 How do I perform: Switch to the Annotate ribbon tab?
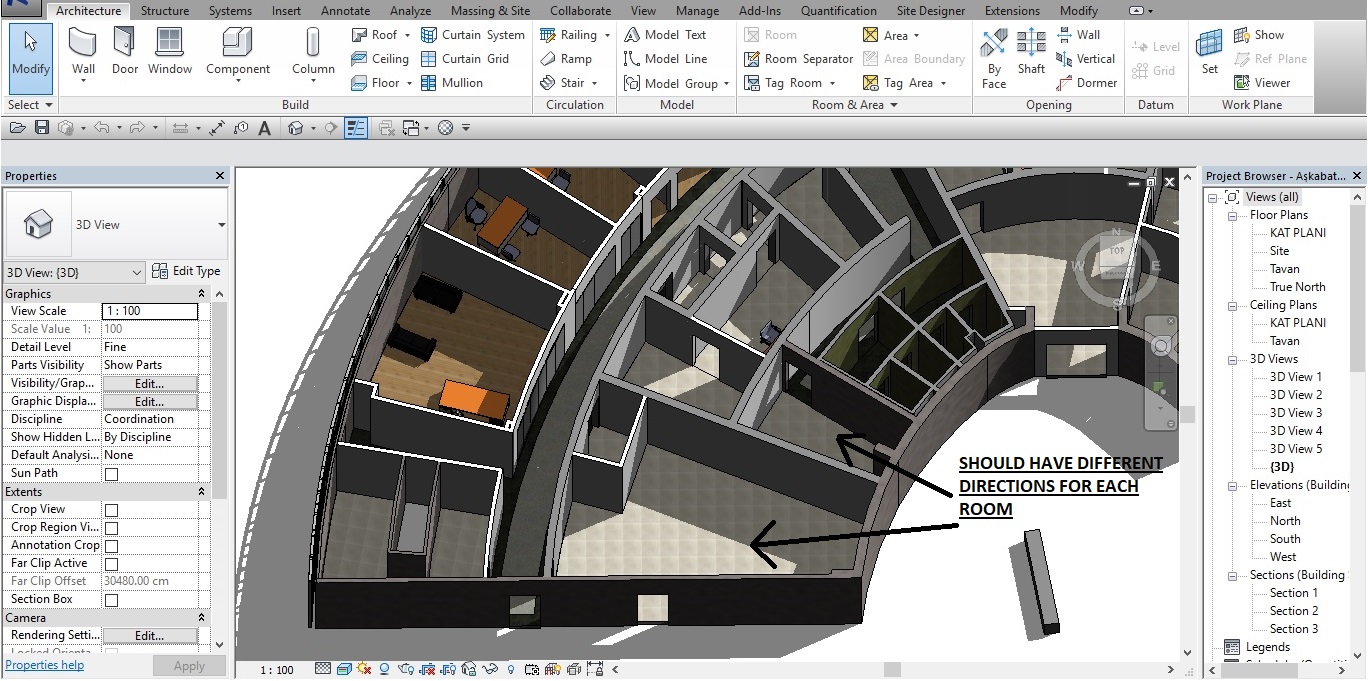pos(345,11)
